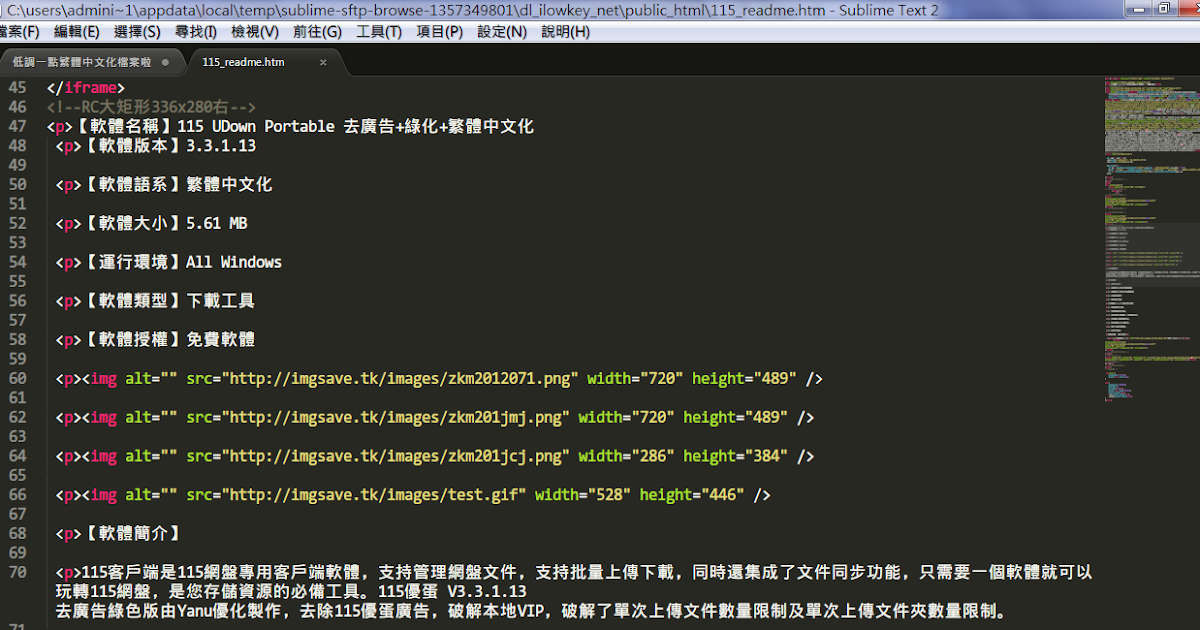Open the 設定(N) preferences menu
1200x630 pixels.
501,31
